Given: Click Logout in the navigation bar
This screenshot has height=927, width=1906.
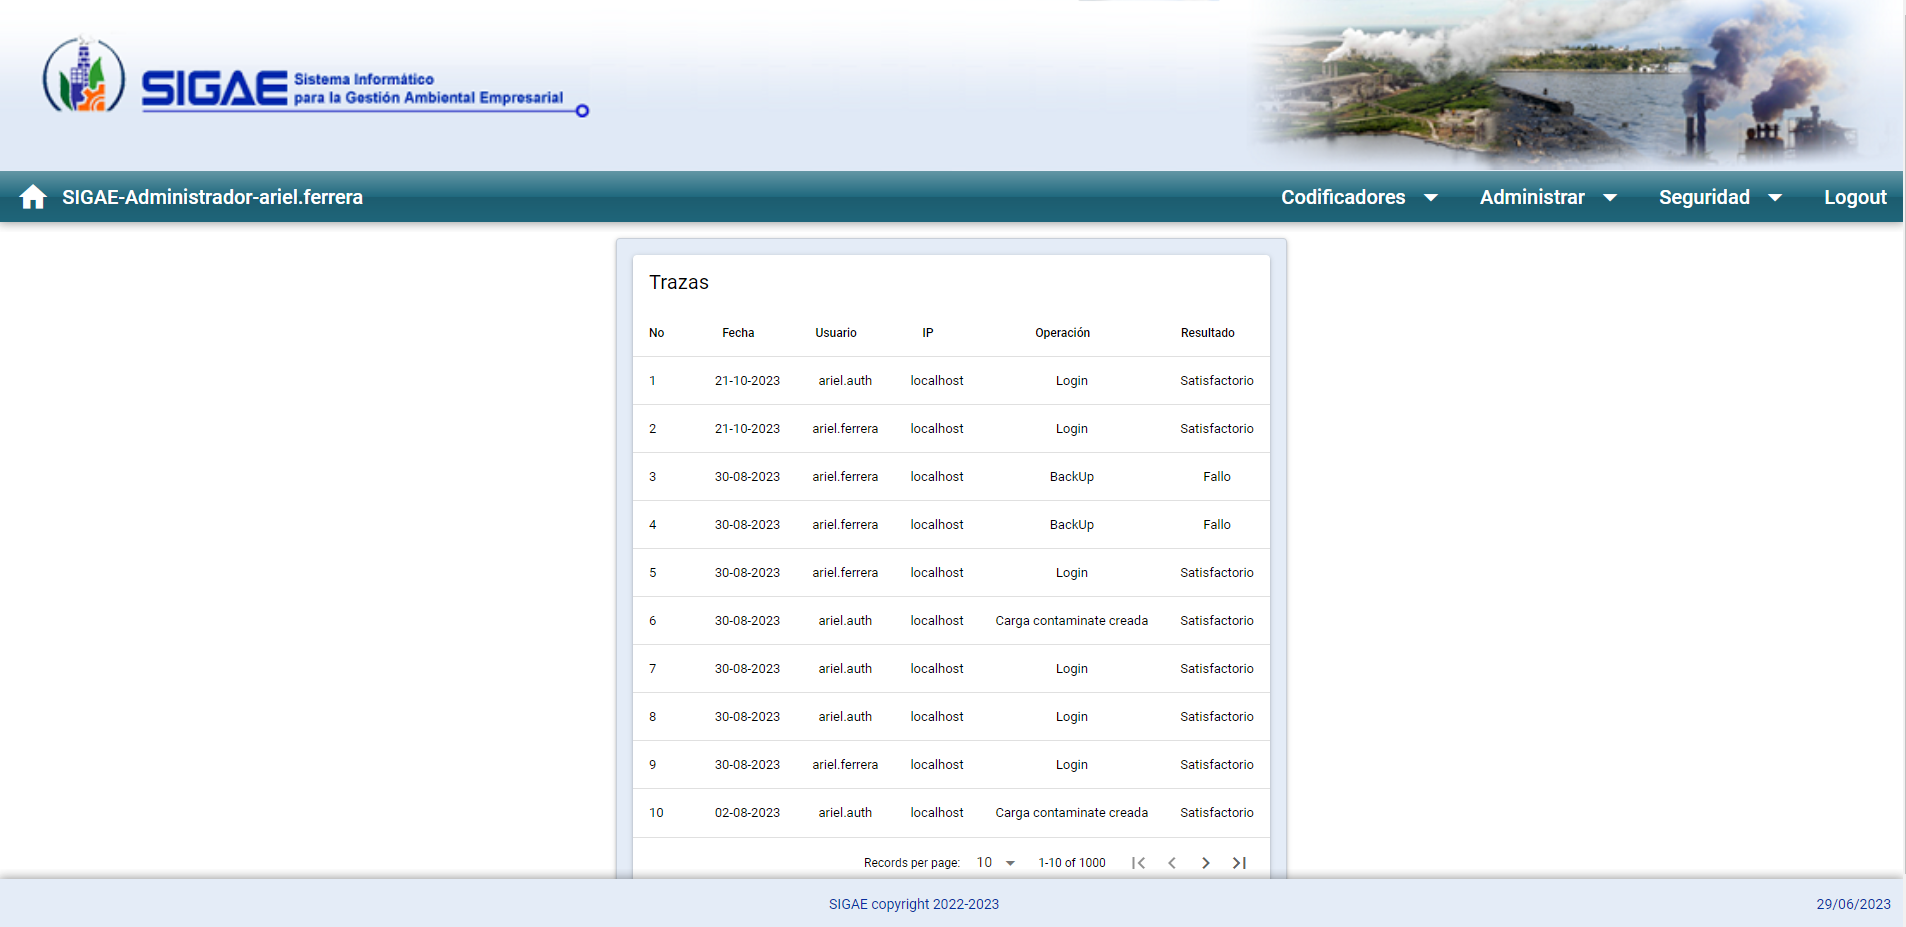Looking at the screenshot, I should pyautogui.click(x=1855, y=197).
